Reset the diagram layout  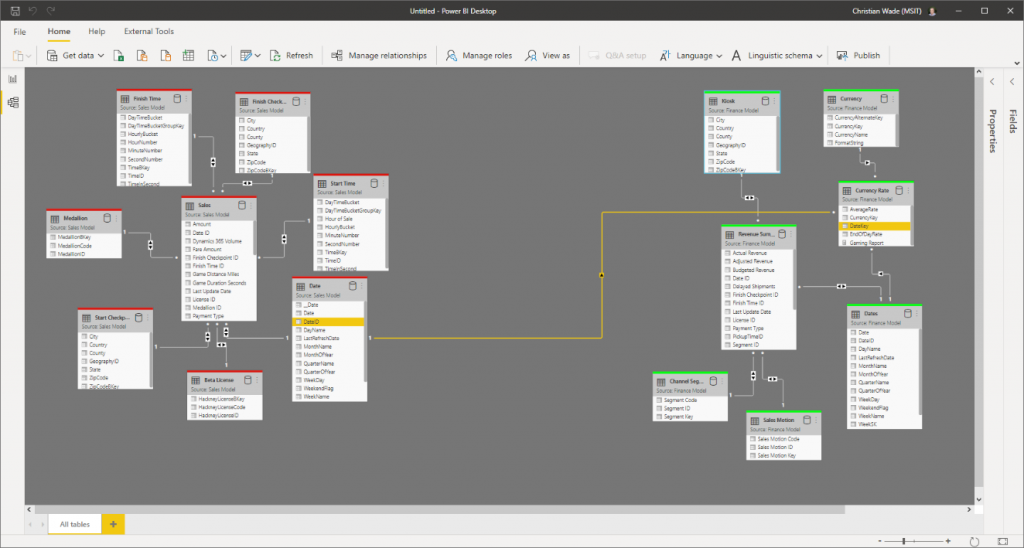pyautogui.click(x=974, y=541)
